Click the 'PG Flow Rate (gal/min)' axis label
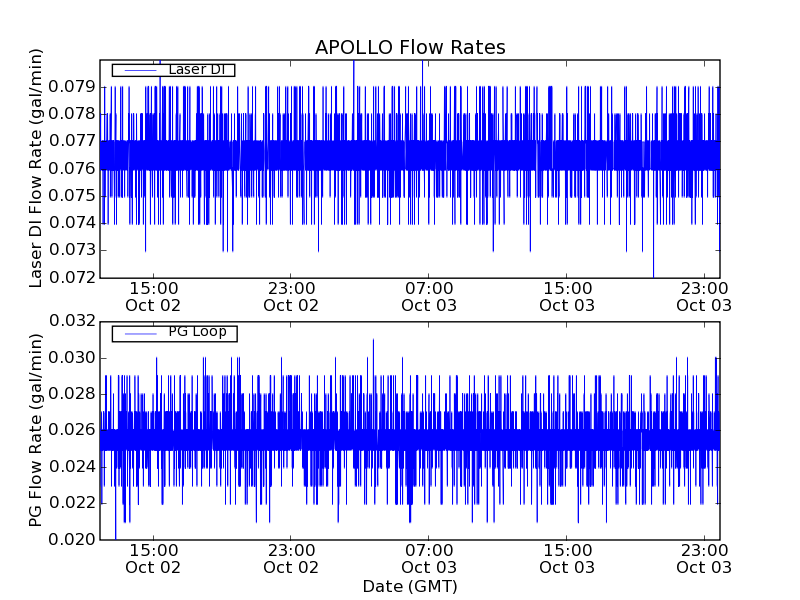Screen dimensions: 800x600 [35, 431]
